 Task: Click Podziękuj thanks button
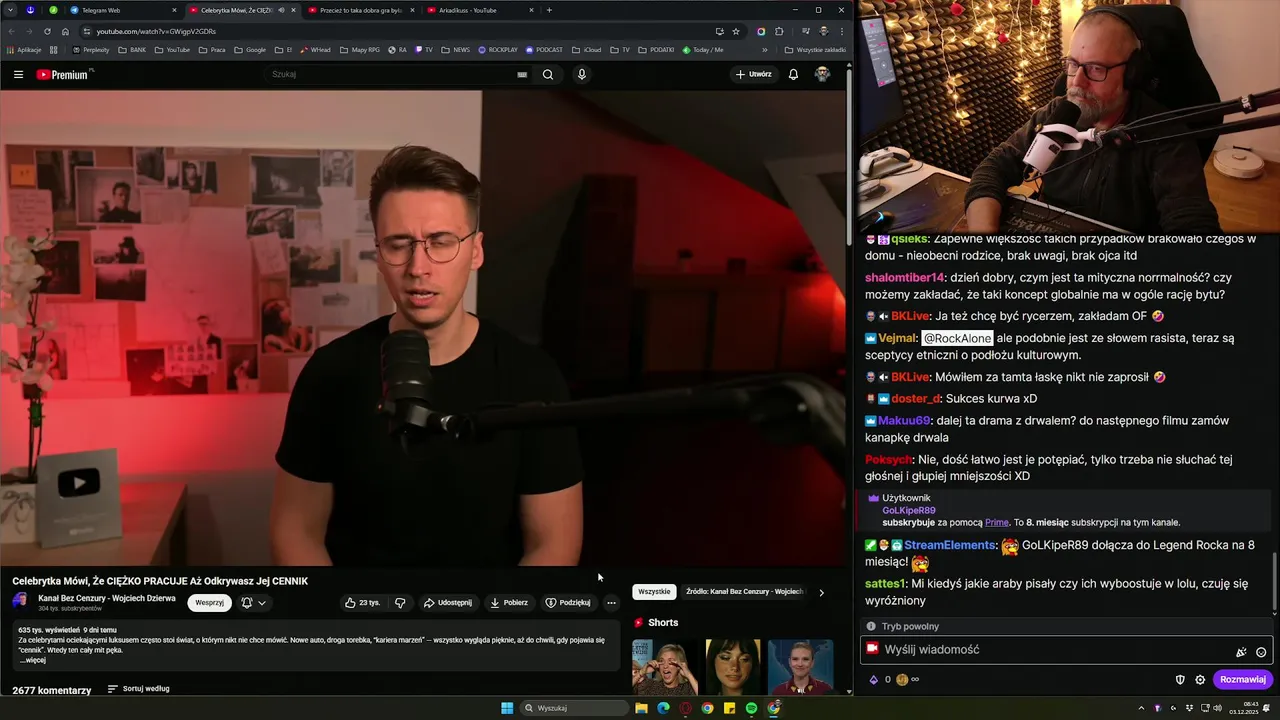[567, 603]
